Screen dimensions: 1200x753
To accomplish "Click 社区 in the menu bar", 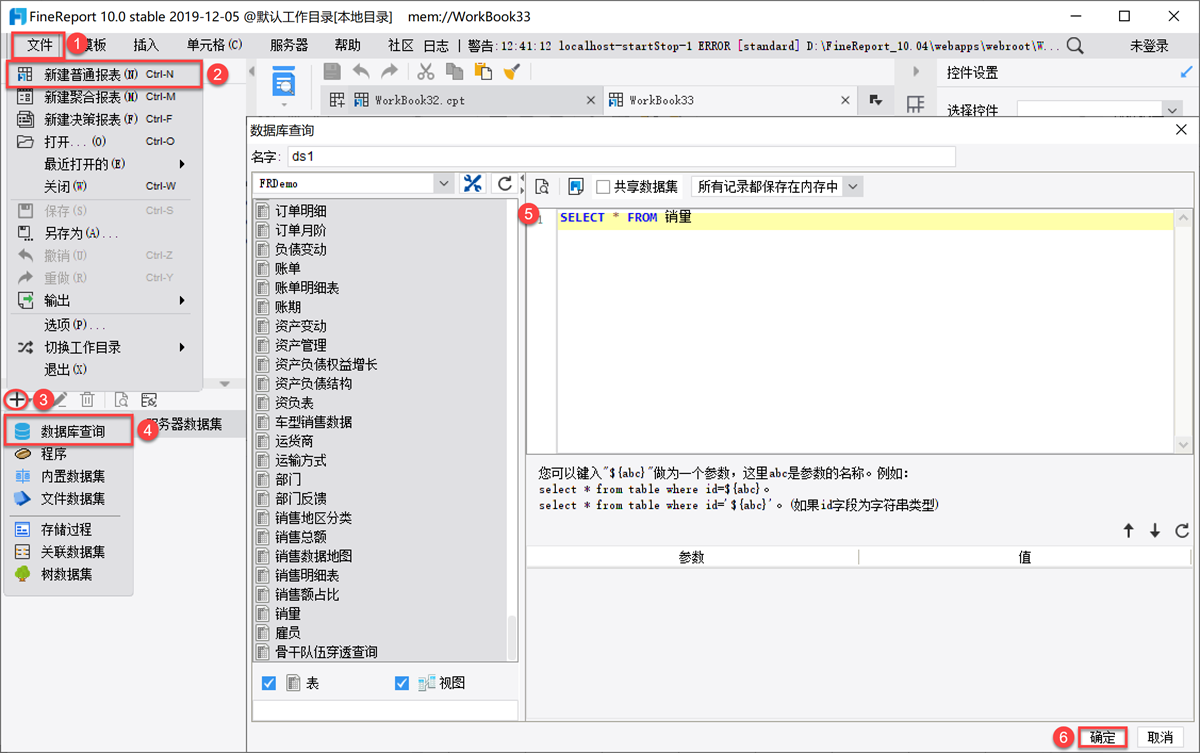I will [x=401, y=45].
